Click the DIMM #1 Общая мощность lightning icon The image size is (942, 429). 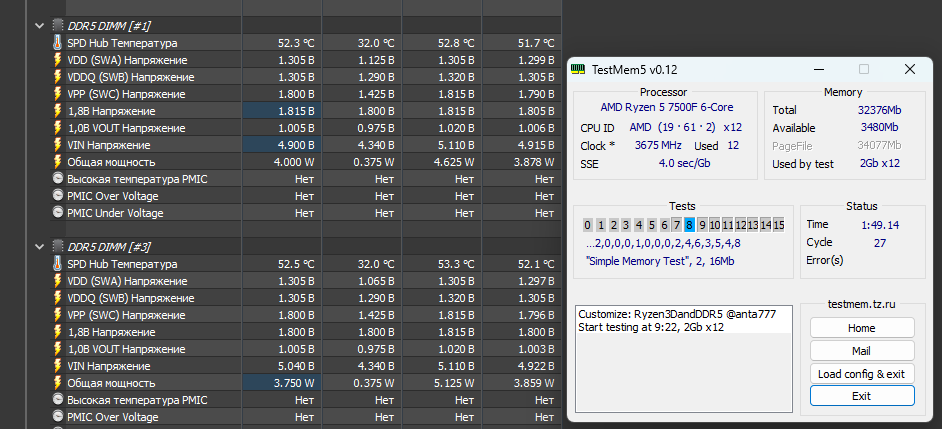[57, 162]
